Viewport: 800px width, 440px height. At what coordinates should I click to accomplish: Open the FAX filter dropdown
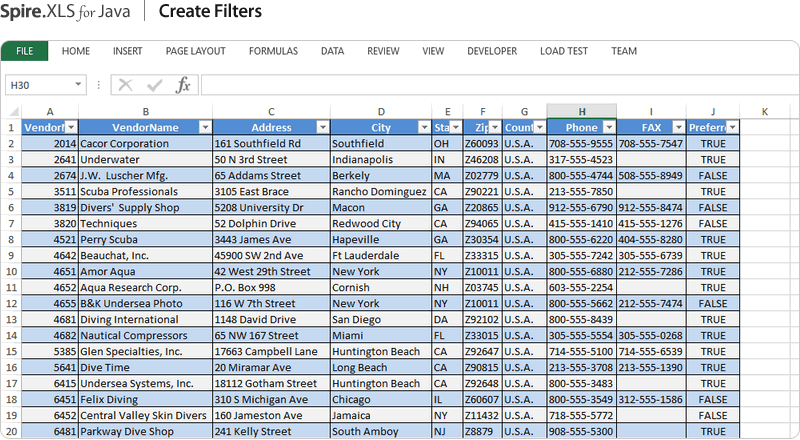pos(679,127)
